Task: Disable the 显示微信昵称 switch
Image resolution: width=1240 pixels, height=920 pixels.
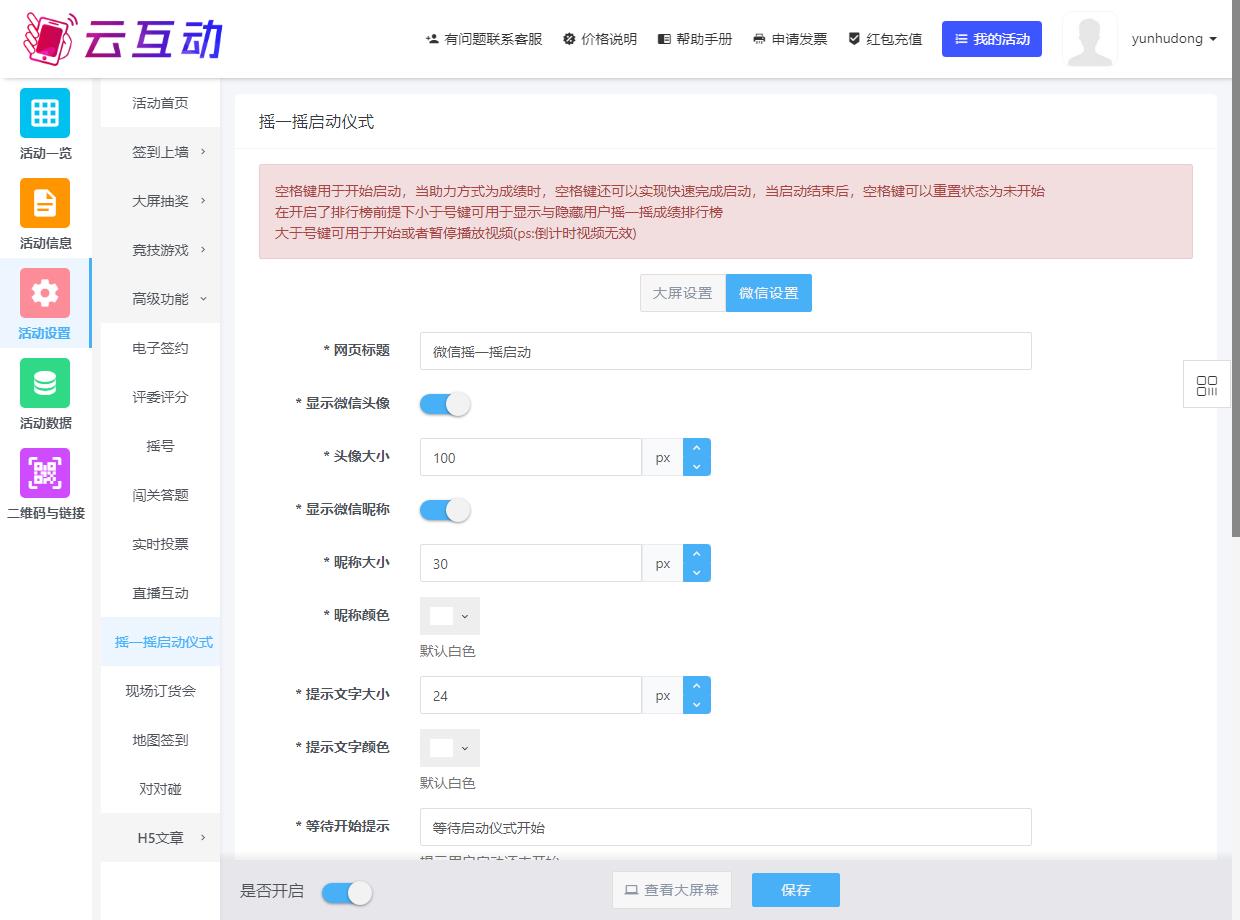Action: (x=445, y=510)
